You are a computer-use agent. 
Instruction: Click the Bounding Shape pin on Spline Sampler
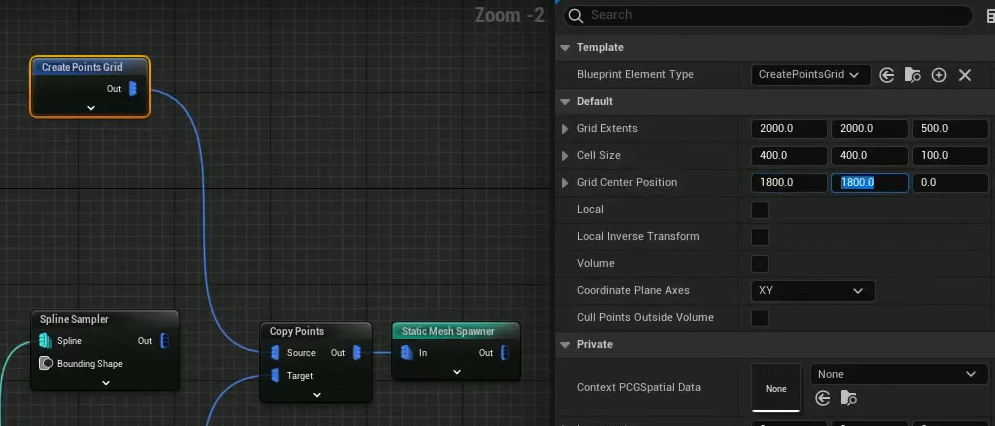[x=46, y=364]
